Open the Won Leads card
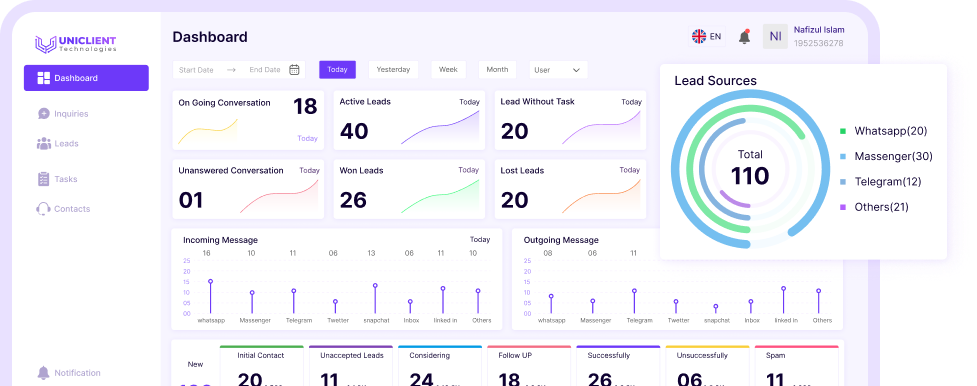This screenshot has height=386, width=977. pos(409,189)
